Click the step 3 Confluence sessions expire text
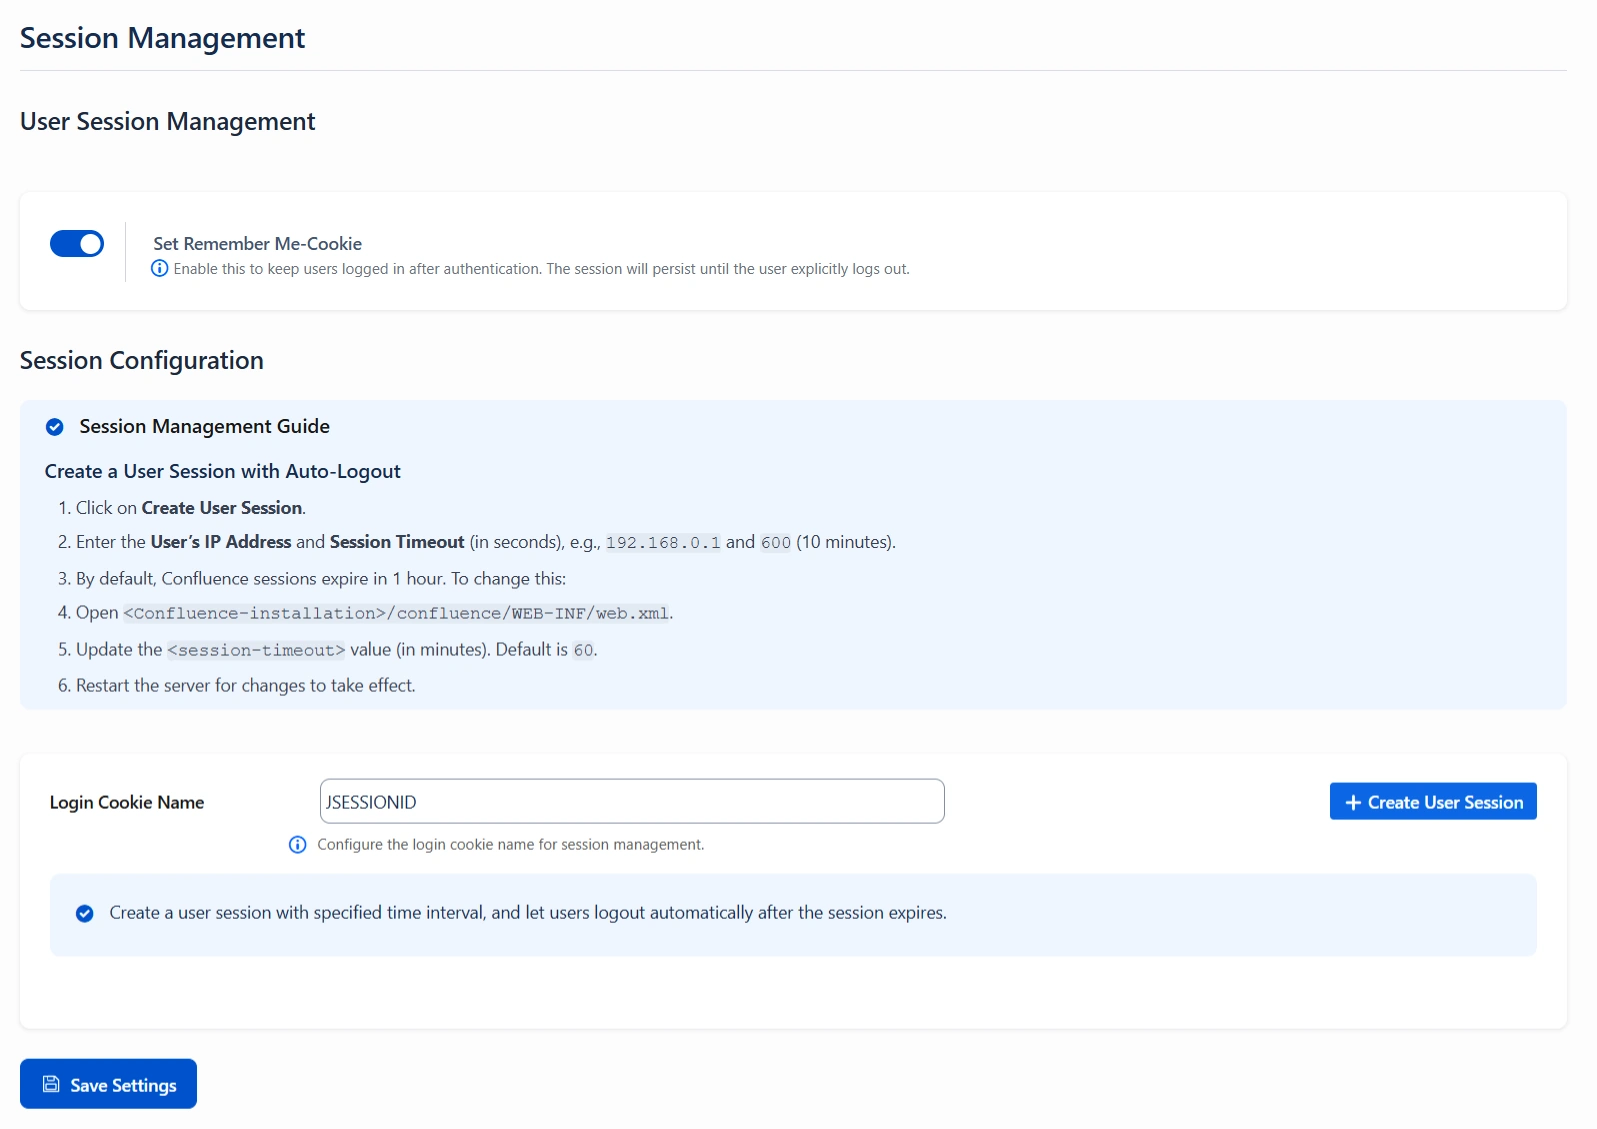The width and height of the screenshot is (1597, 1129). tap(321, 579)
